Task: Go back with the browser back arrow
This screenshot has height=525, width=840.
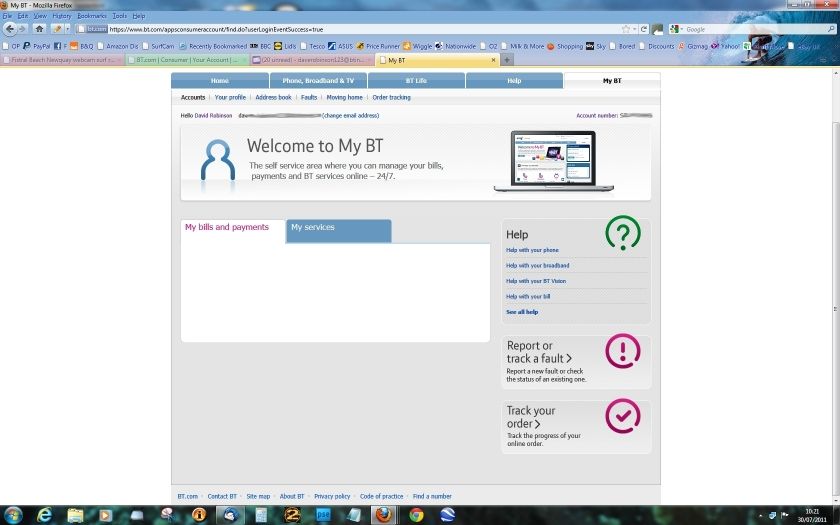Action: (x=10, y=29)
